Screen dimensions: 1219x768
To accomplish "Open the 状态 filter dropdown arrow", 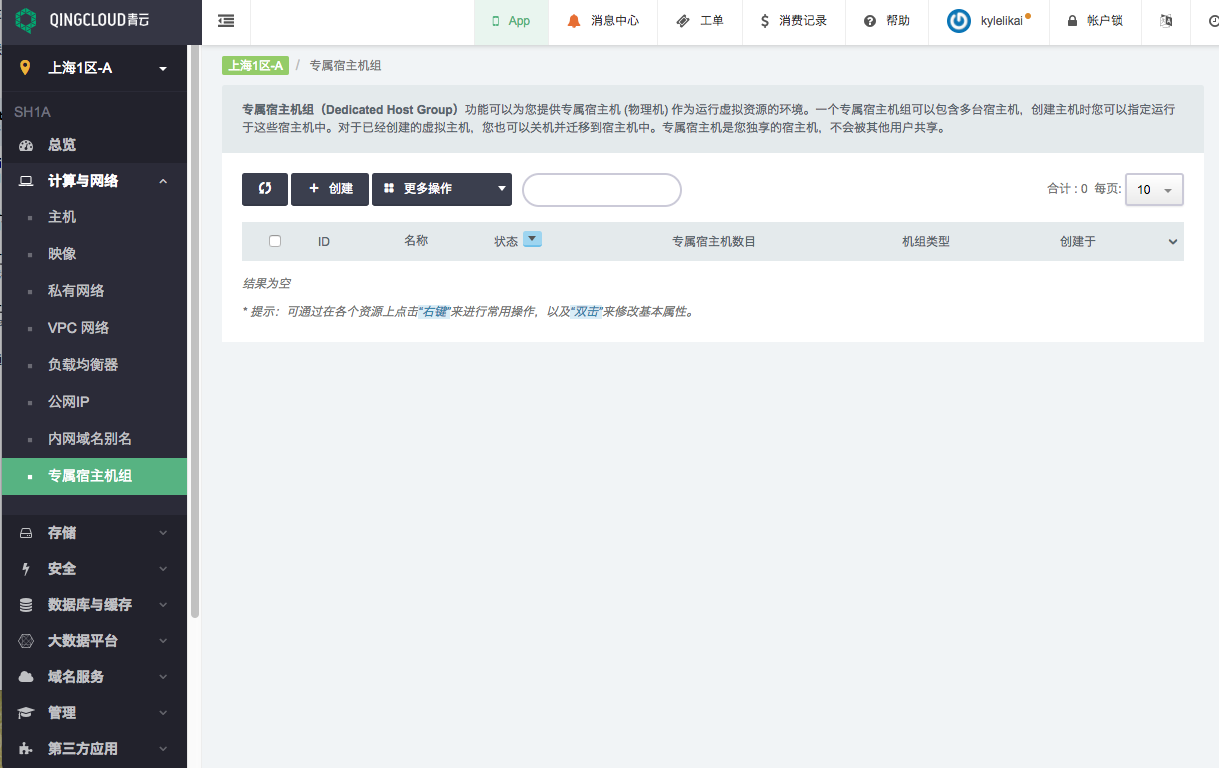I will (x=532, y=240).
